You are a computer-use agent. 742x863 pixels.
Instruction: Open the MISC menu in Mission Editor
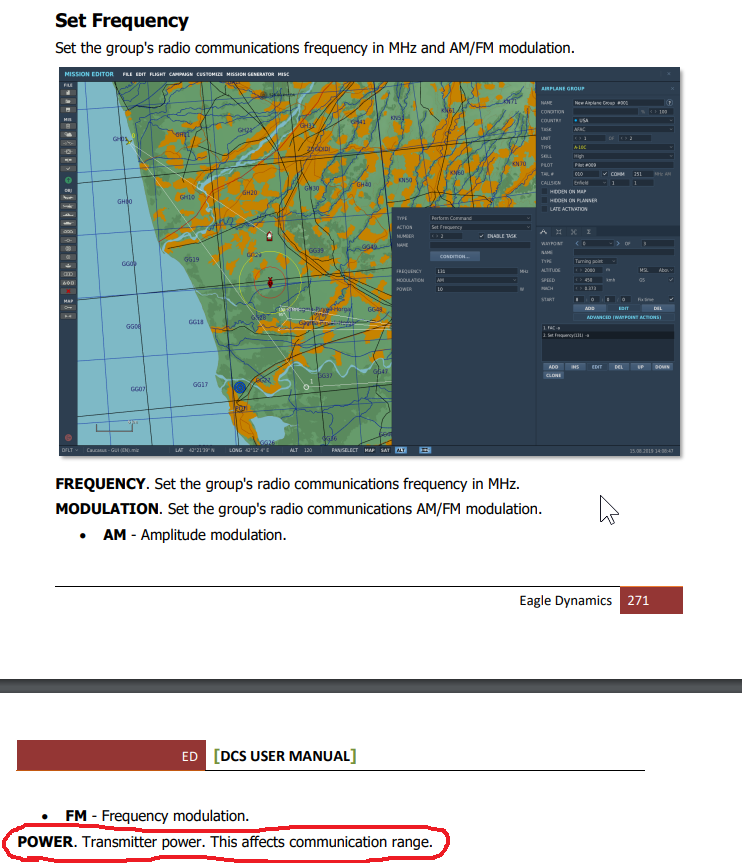tap(283, 74)
